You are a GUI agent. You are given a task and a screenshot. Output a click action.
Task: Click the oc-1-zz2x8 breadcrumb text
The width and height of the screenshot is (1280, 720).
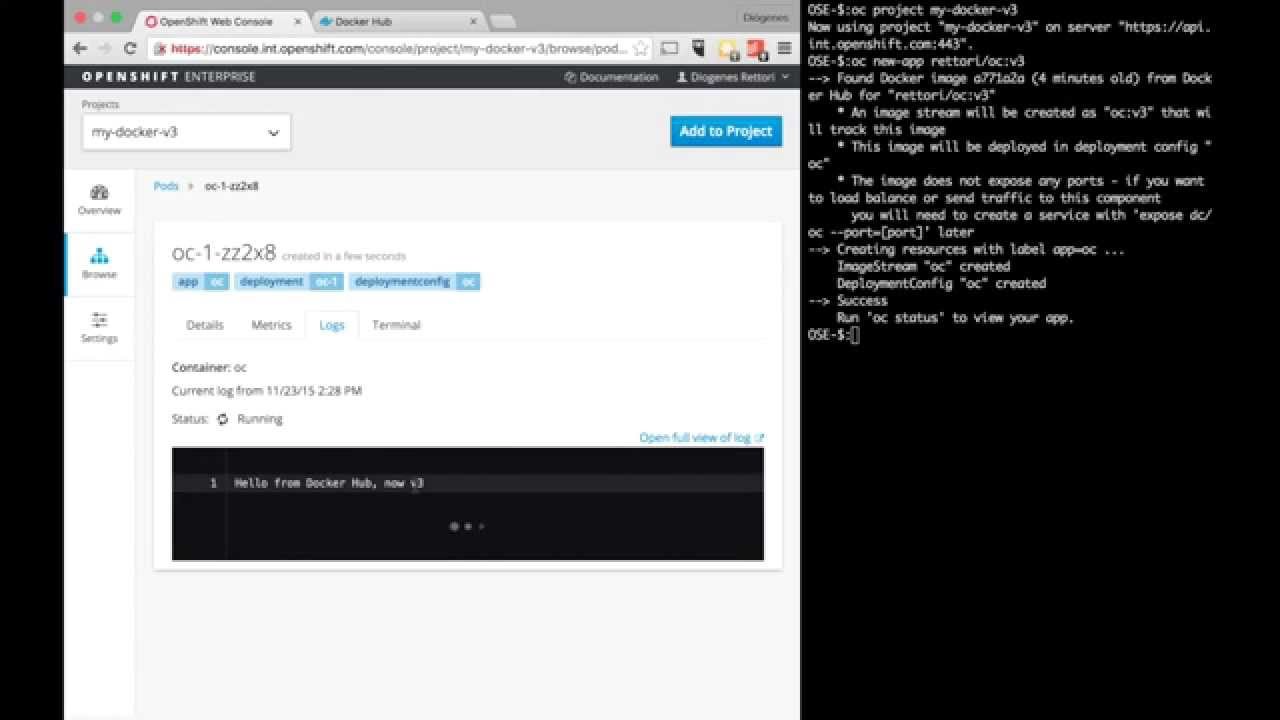[x=231, y=186]
